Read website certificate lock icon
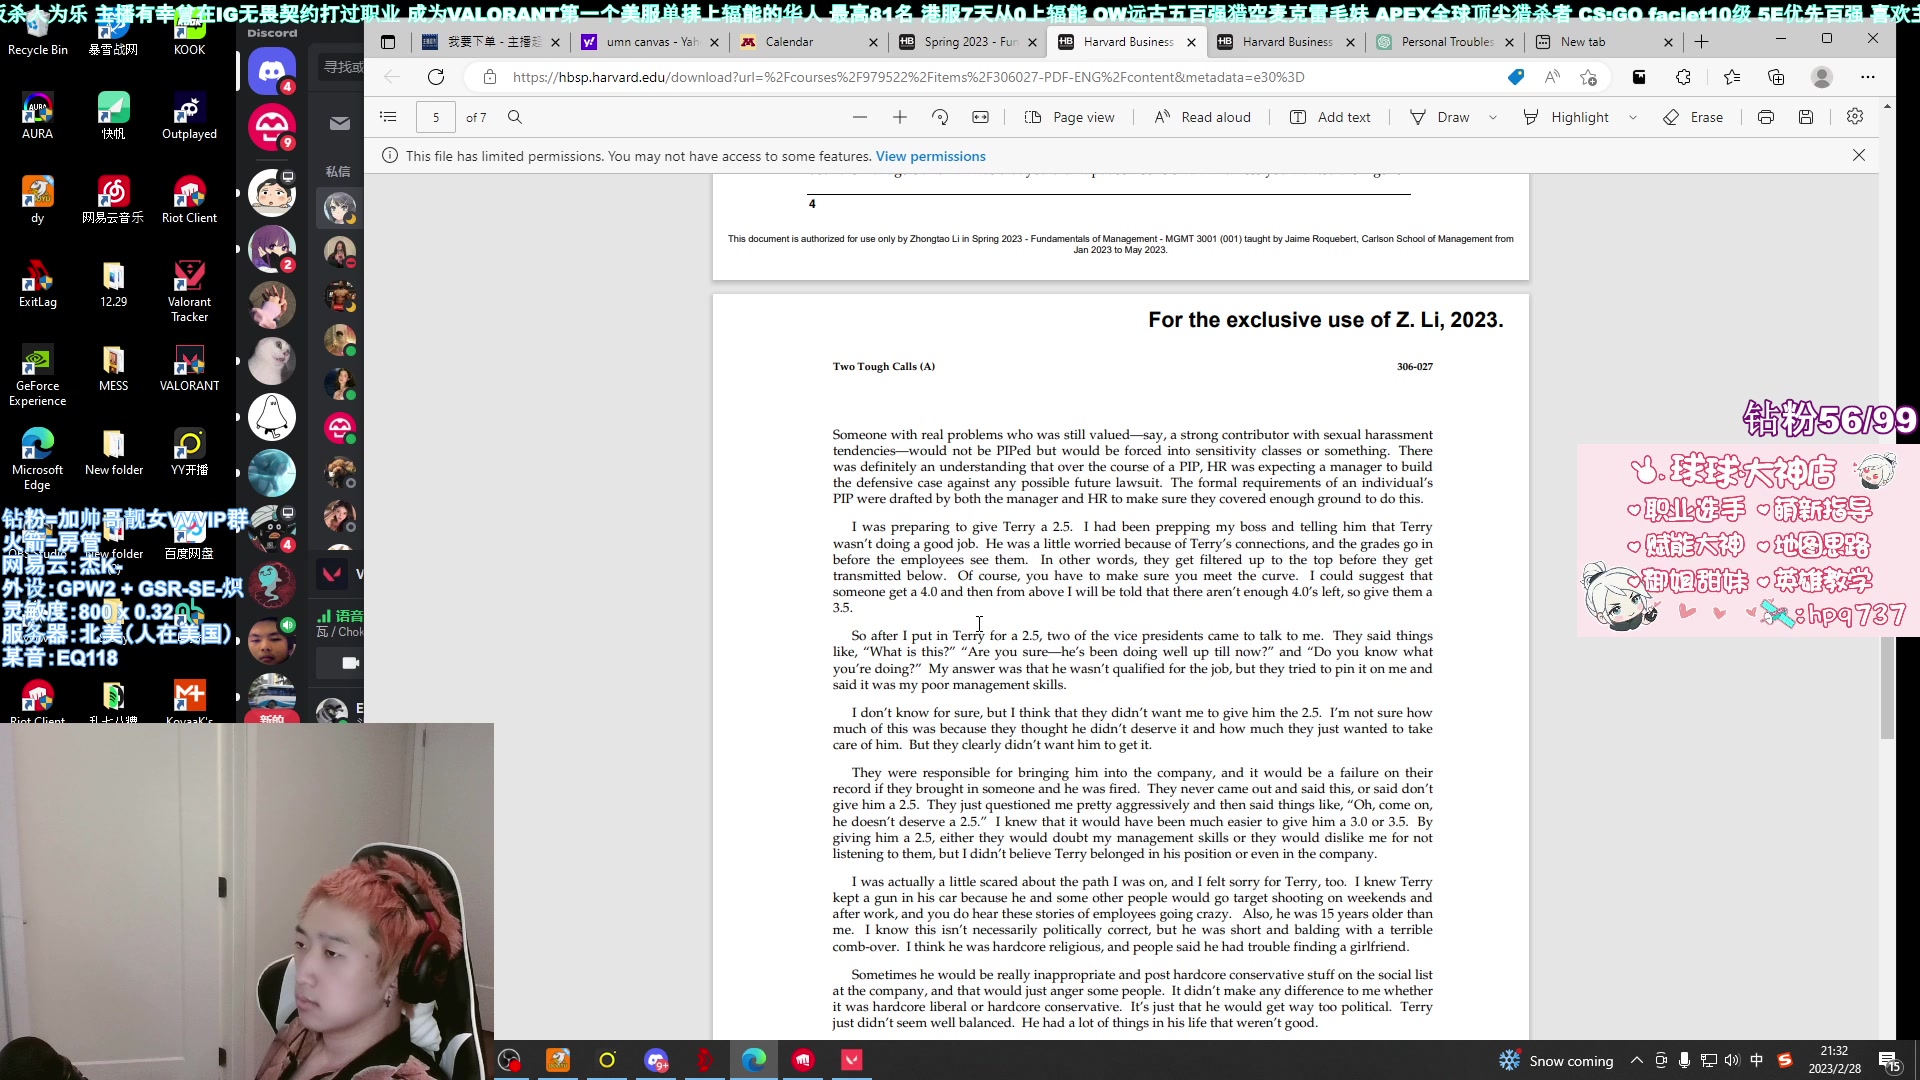Screen dimensions: 1920x1080 pos(490,77)
